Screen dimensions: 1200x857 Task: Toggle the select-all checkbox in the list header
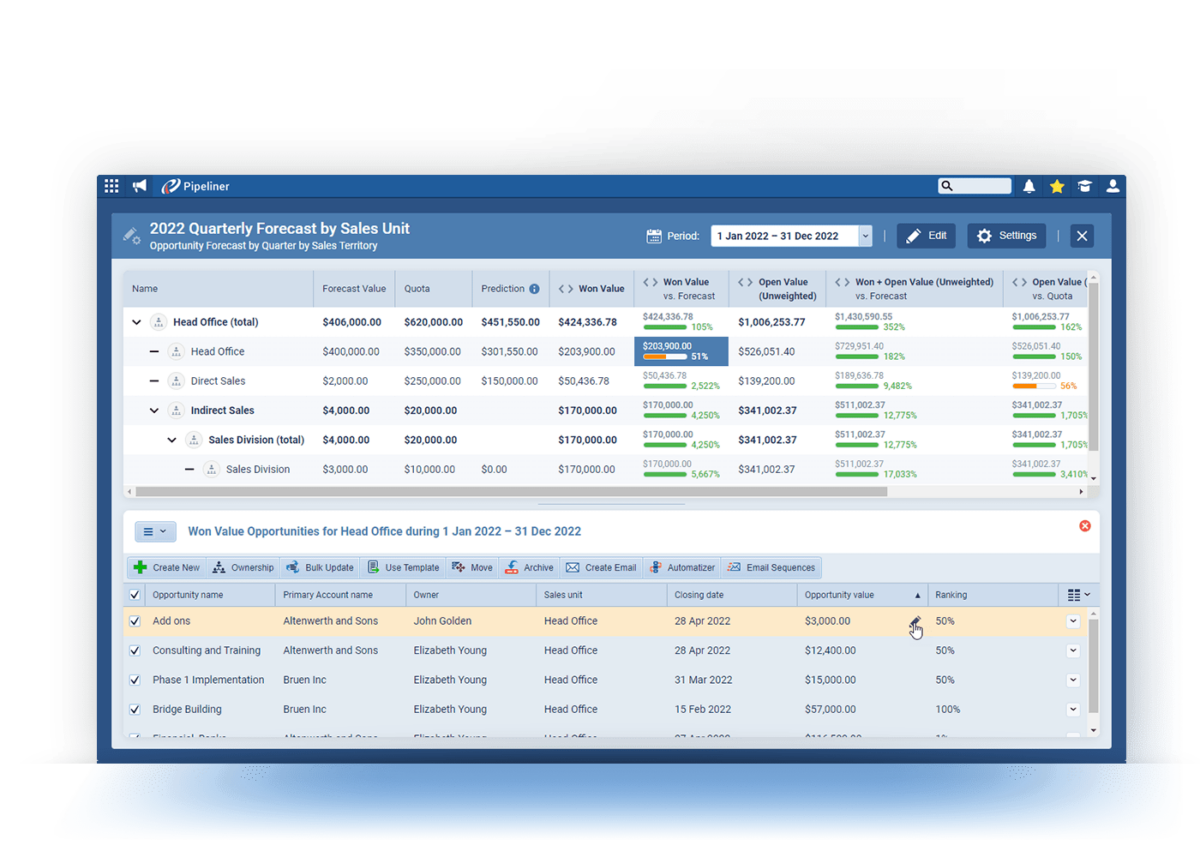(x=134, y=594)
